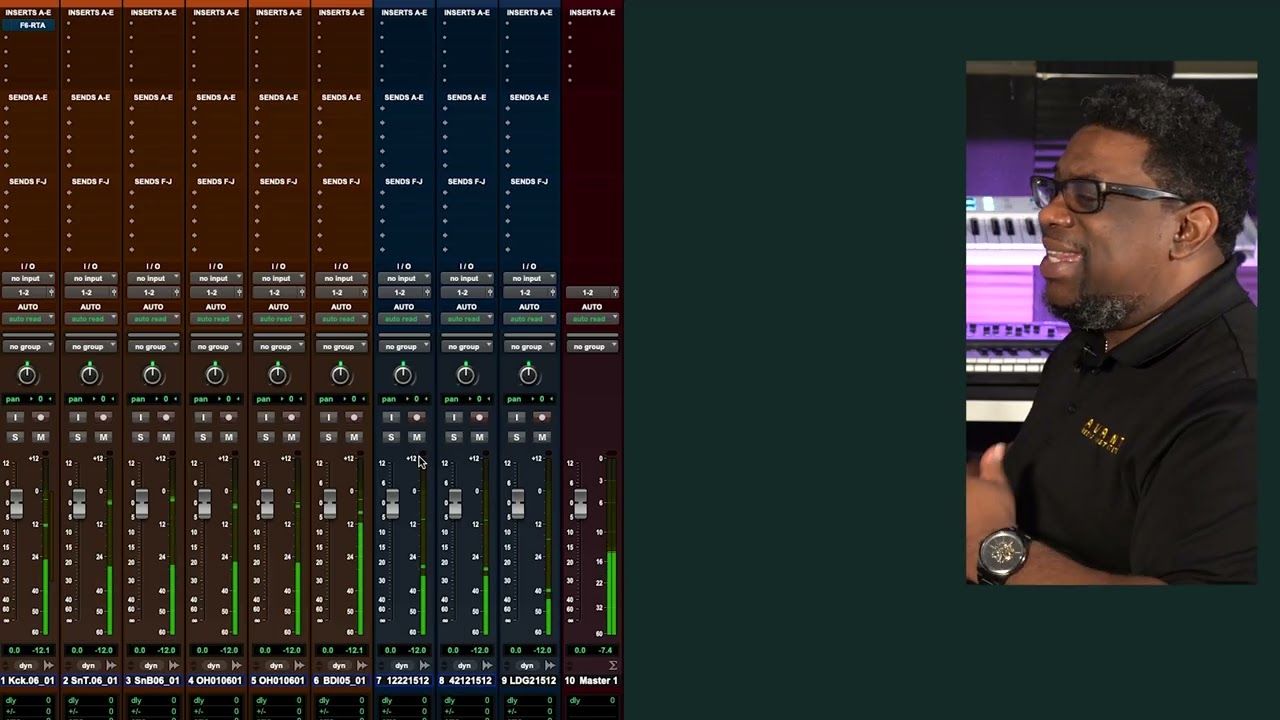Arm record on track 7 12221512
1280x720 pixels.
417,417
